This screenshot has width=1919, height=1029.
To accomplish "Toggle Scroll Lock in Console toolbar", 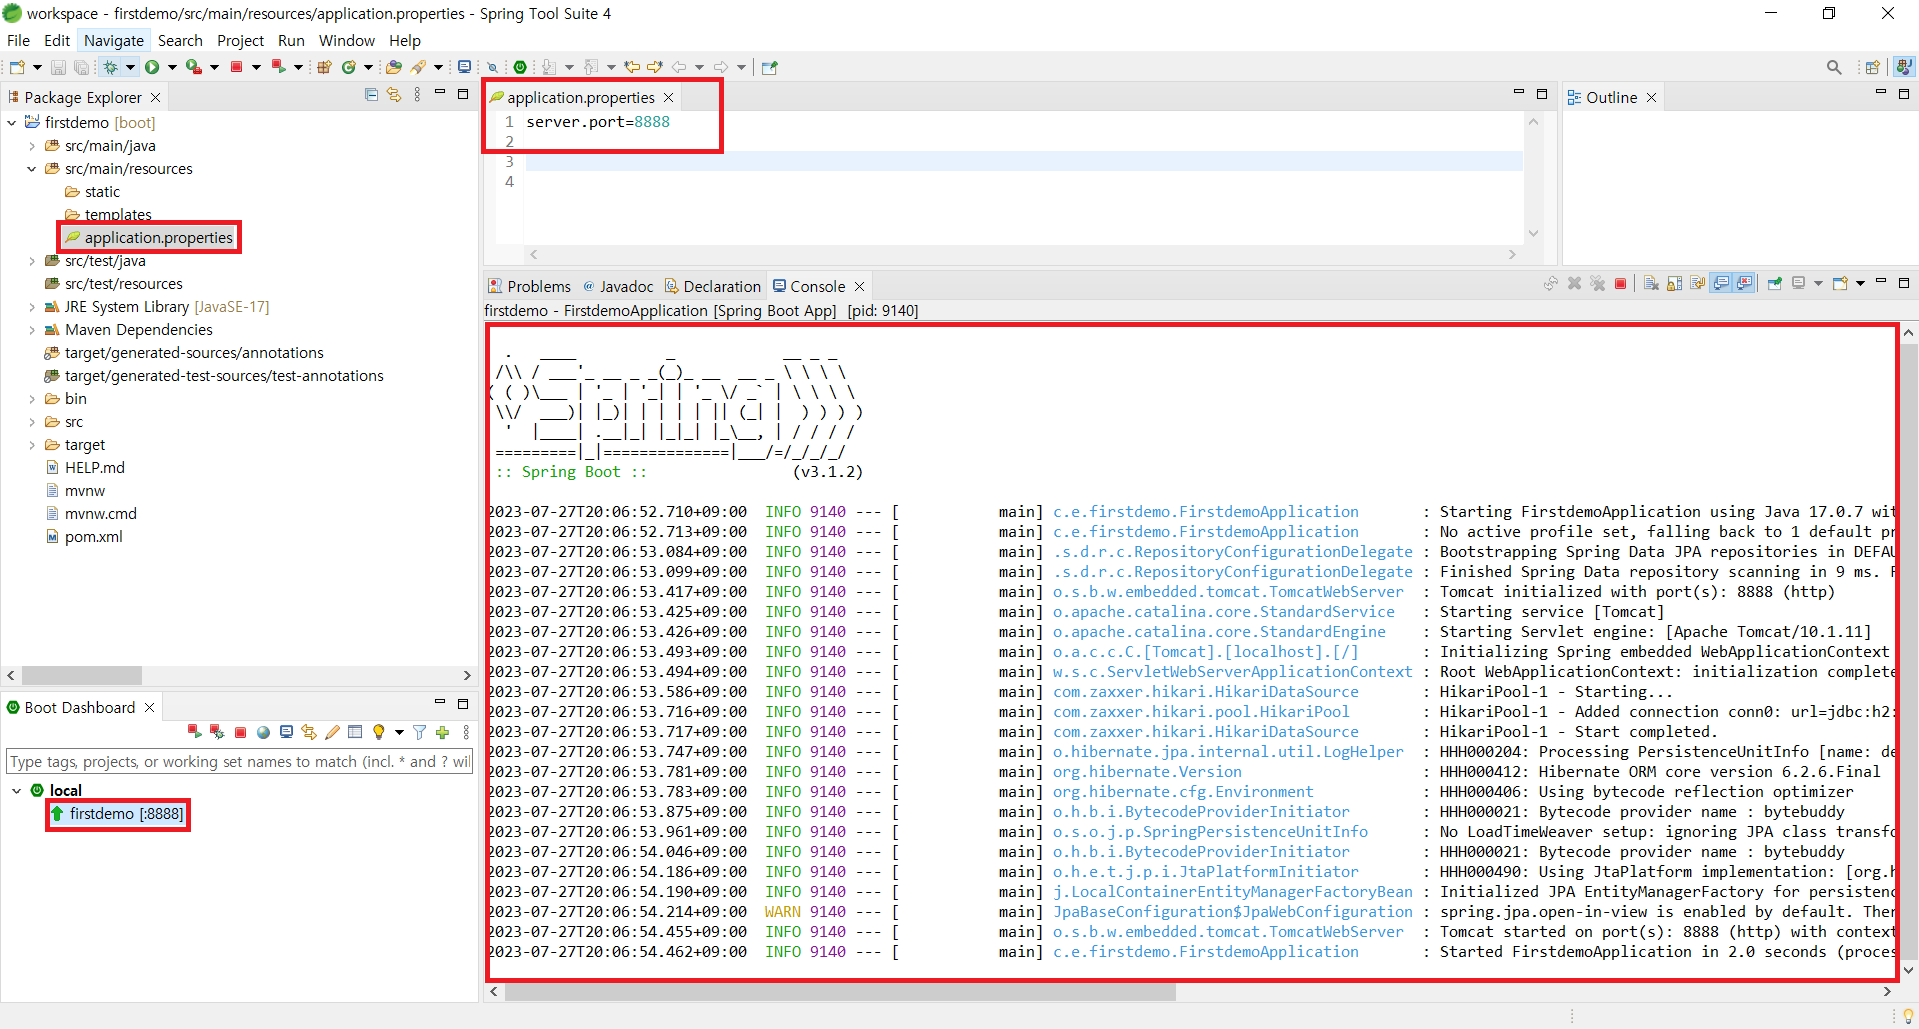I will point(1674,283).
